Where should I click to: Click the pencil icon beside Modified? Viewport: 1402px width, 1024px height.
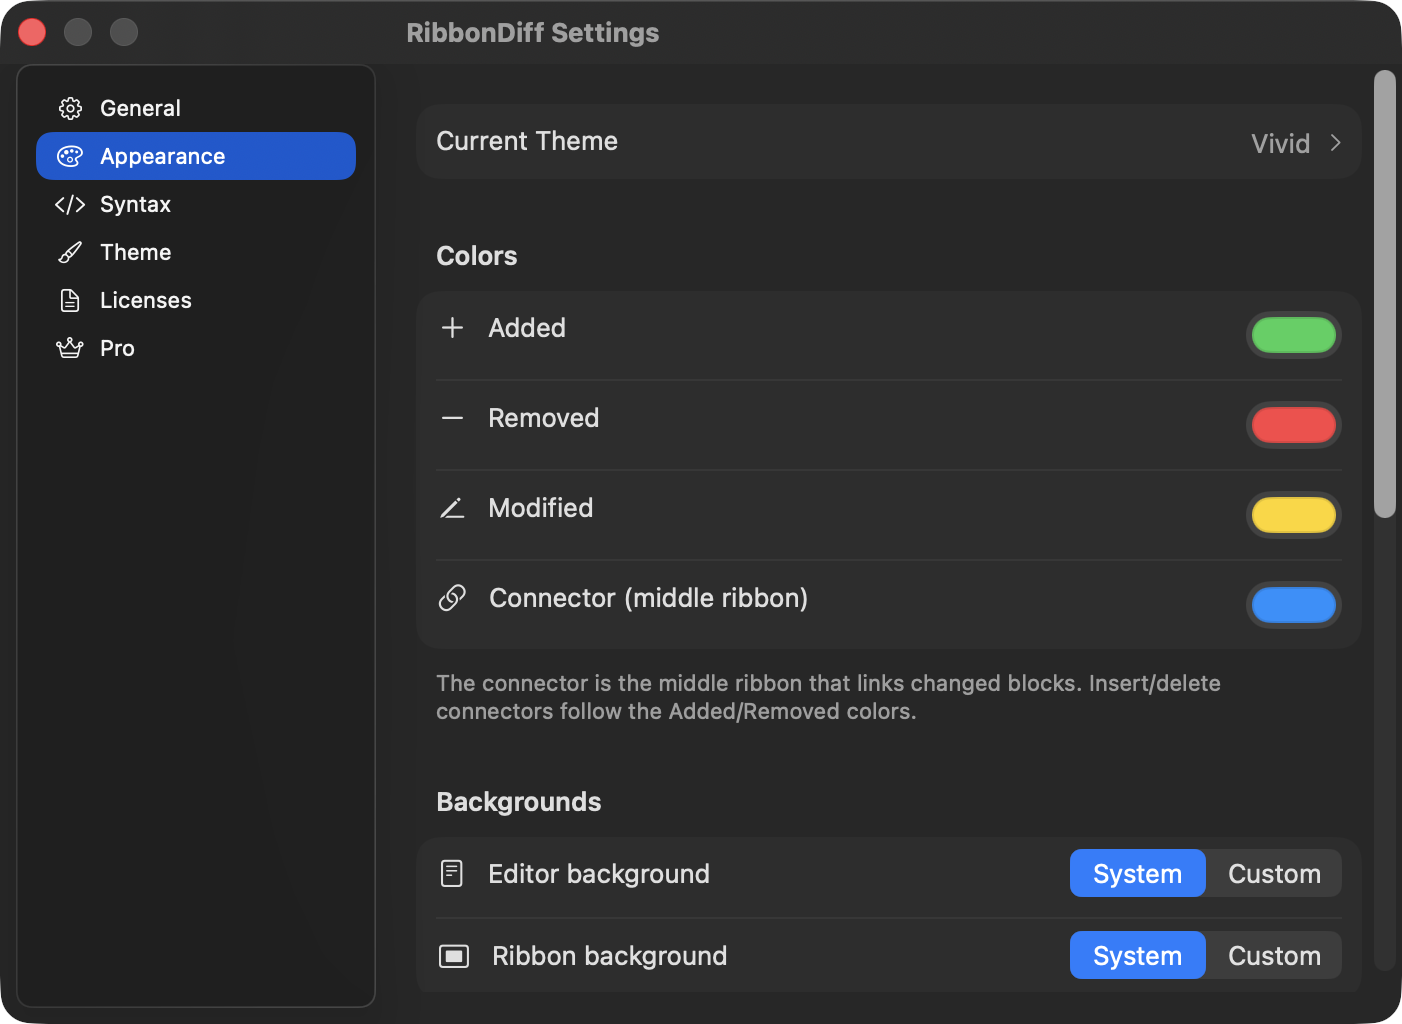point(452,508)
